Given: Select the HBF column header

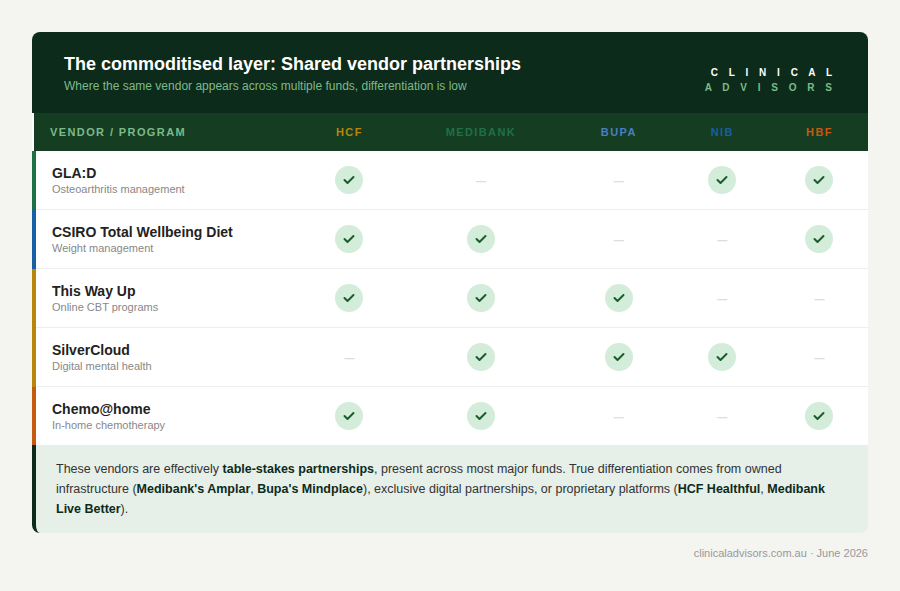Looking at the screenshot, I should pyautogui.click(x=819, y=133).
